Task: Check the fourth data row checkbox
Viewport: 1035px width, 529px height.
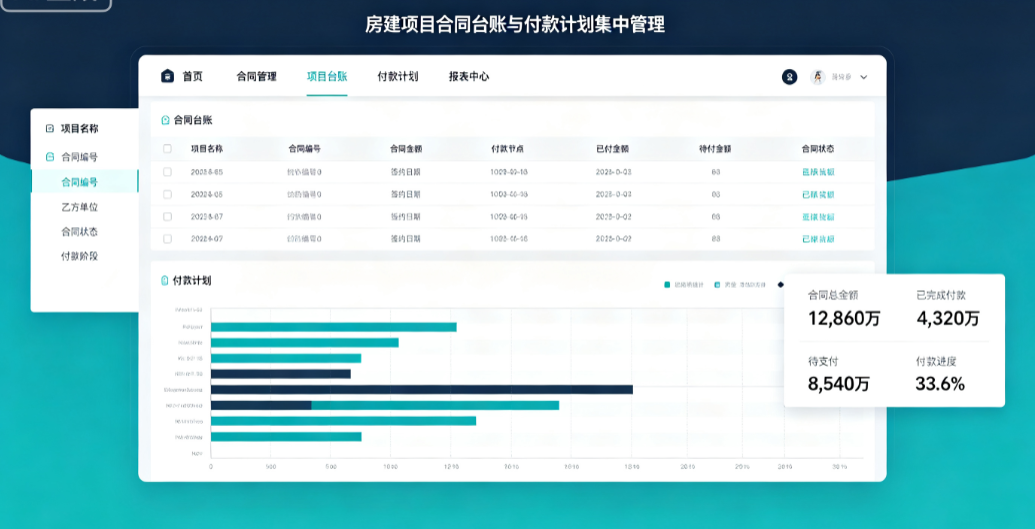Action: [x=167, y=238]
